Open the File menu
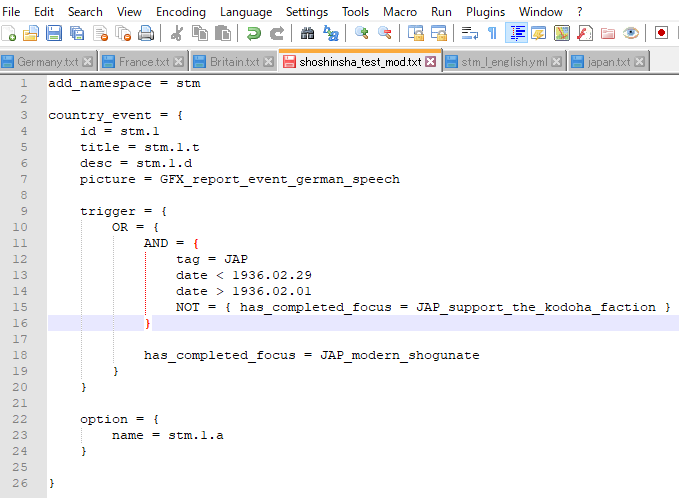Viewport: 679px width, 498px height. [11, 12]
